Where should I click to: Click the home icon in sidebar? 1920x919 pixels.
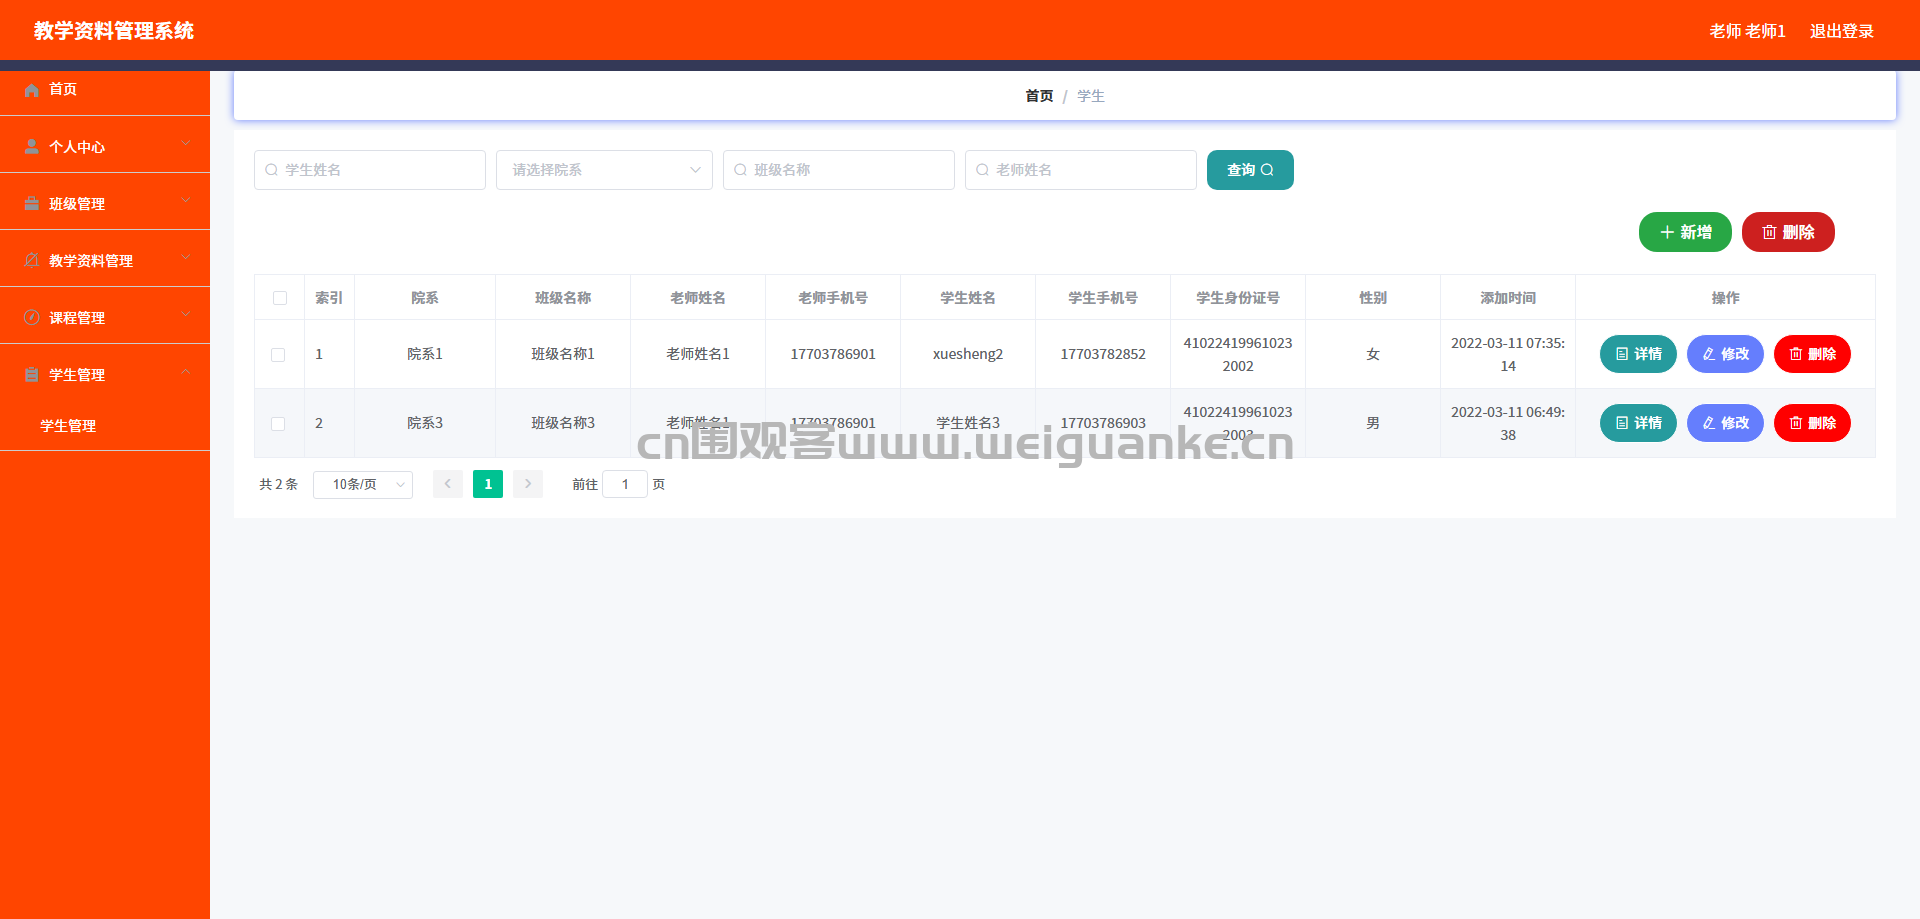point(31,90)
